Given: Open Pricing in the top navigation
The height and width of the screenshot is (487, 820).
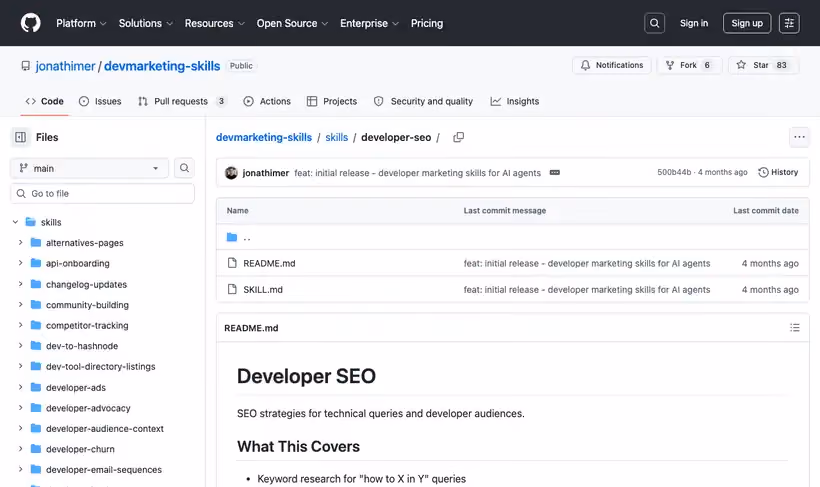Looking at the screenshot, I should click(427, 23).
